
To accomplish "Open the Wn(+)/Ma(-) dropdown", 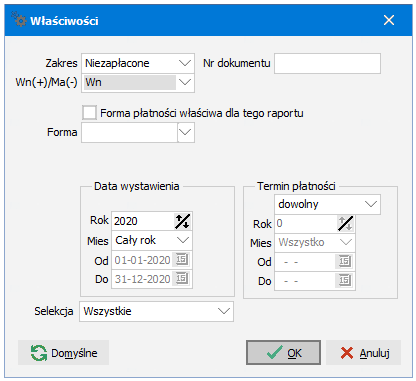I will [185, 82].
